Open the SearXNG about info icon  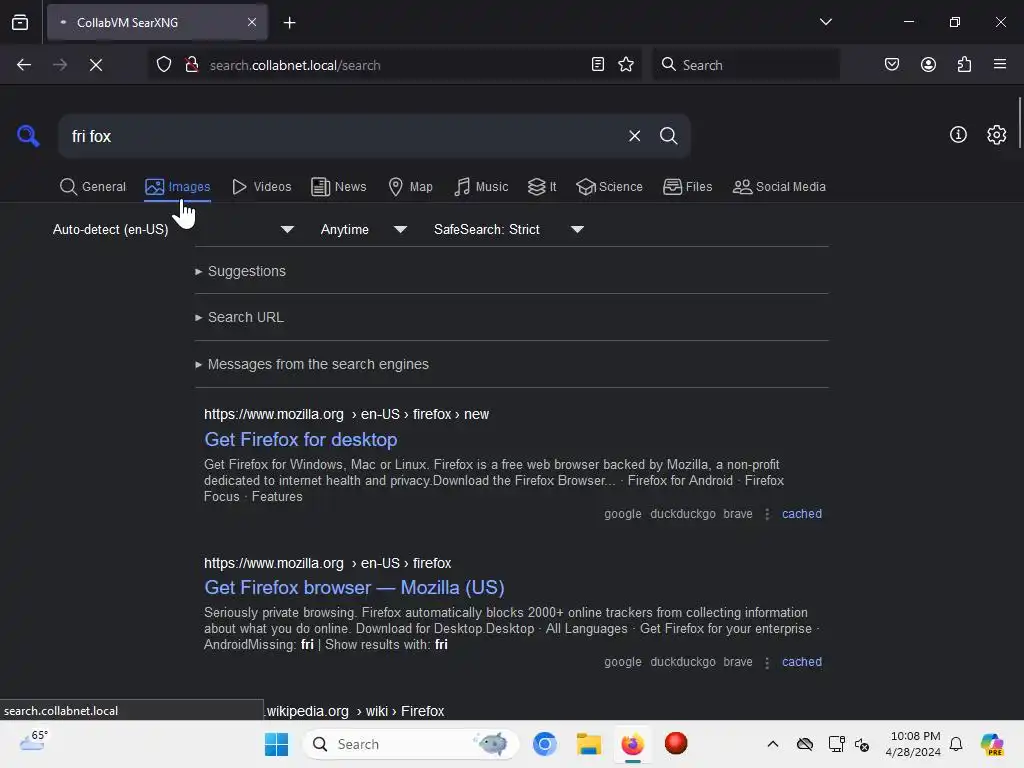click(958, 135)
